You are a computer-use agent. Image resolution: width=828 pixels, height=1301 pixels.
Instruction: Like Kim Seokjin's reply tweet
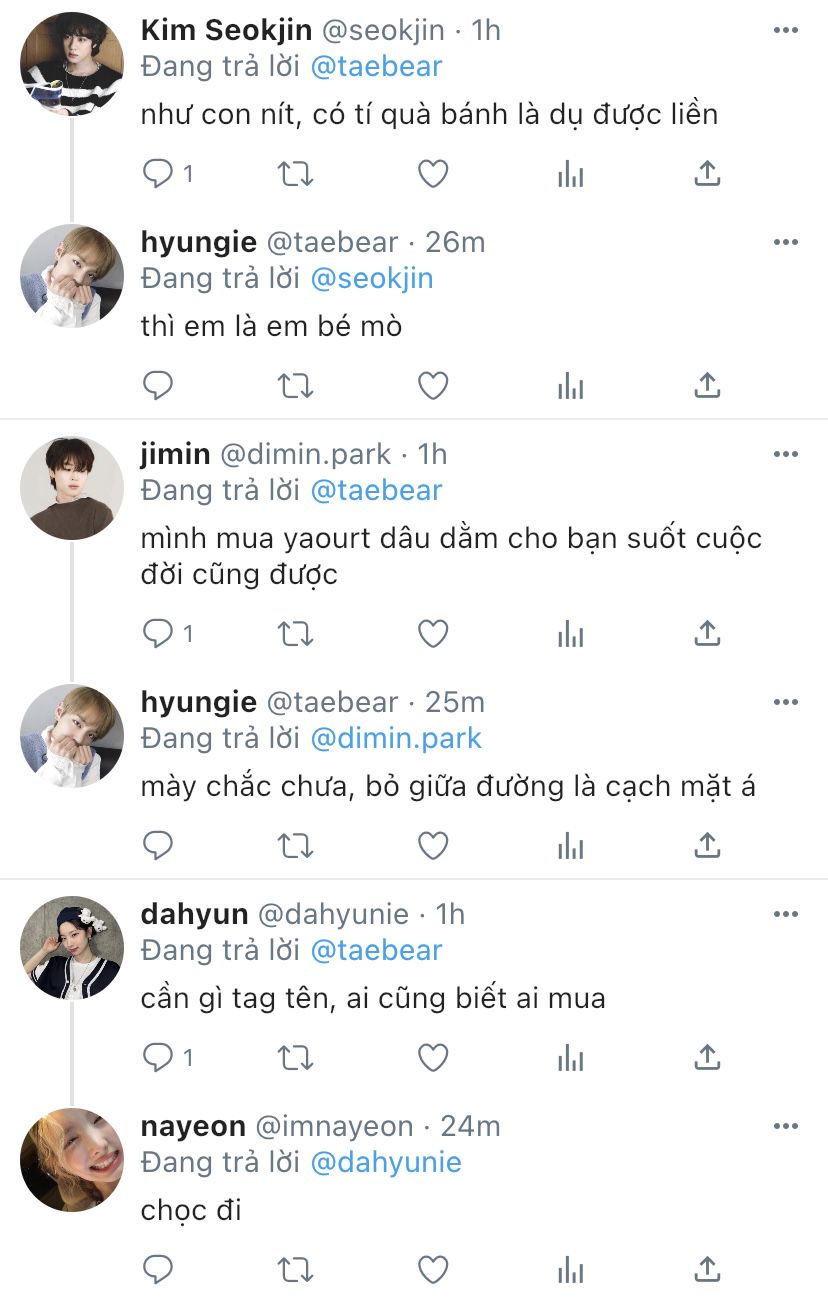(x=432, y=174)
